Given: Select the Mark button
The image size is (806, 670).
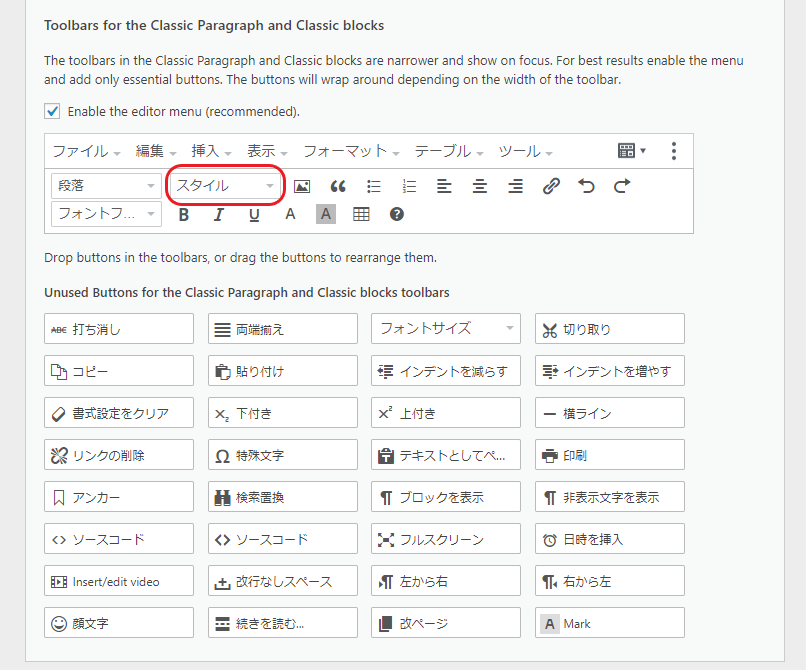Looking at the screenshot, I should click(610, 623).
